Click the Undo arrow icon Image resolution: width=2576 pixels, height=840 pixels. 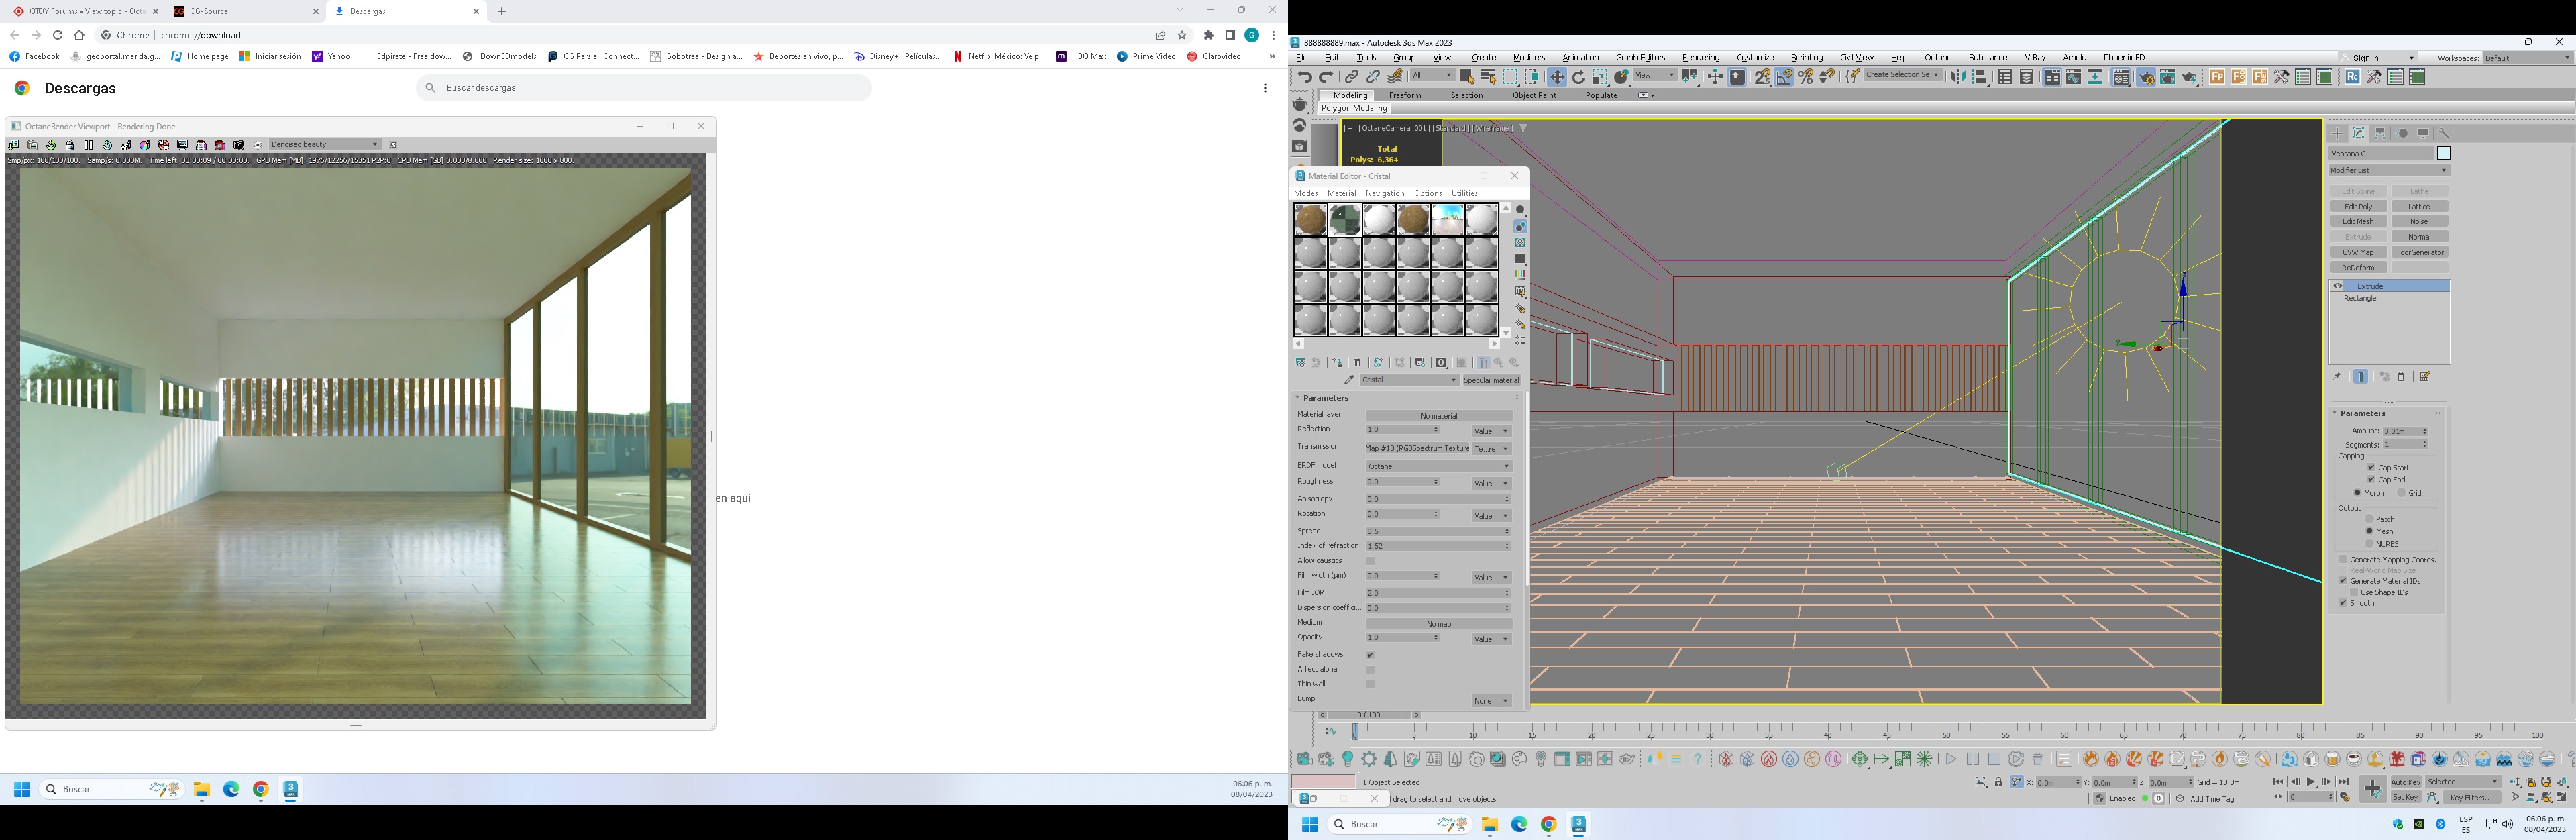(1304, 77)
